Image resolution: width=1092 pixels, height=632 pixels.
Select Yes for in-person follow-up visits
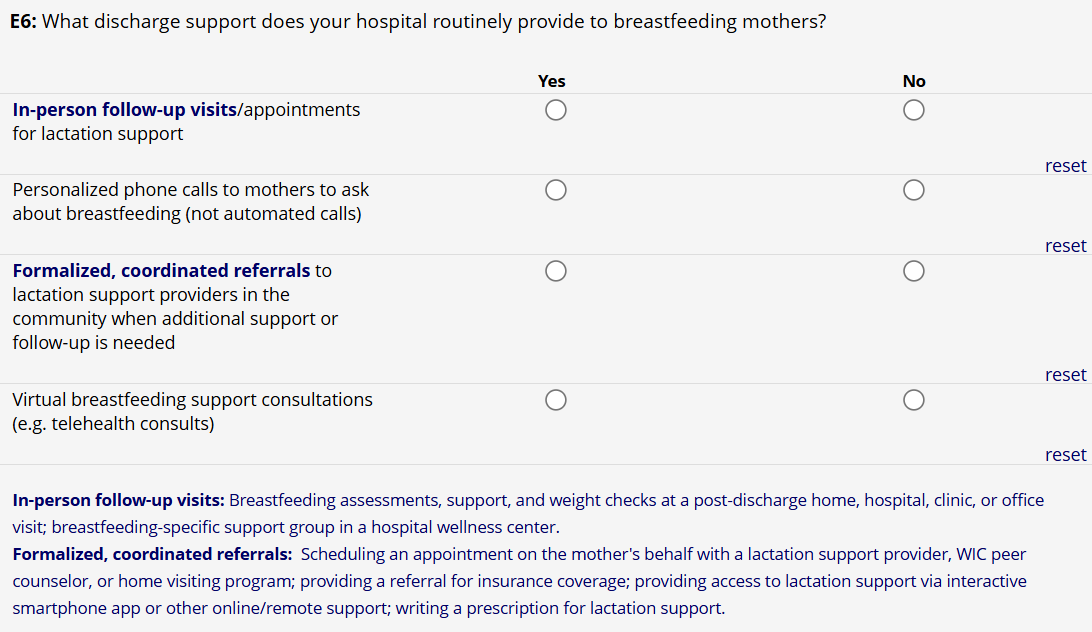click(556, 110)
